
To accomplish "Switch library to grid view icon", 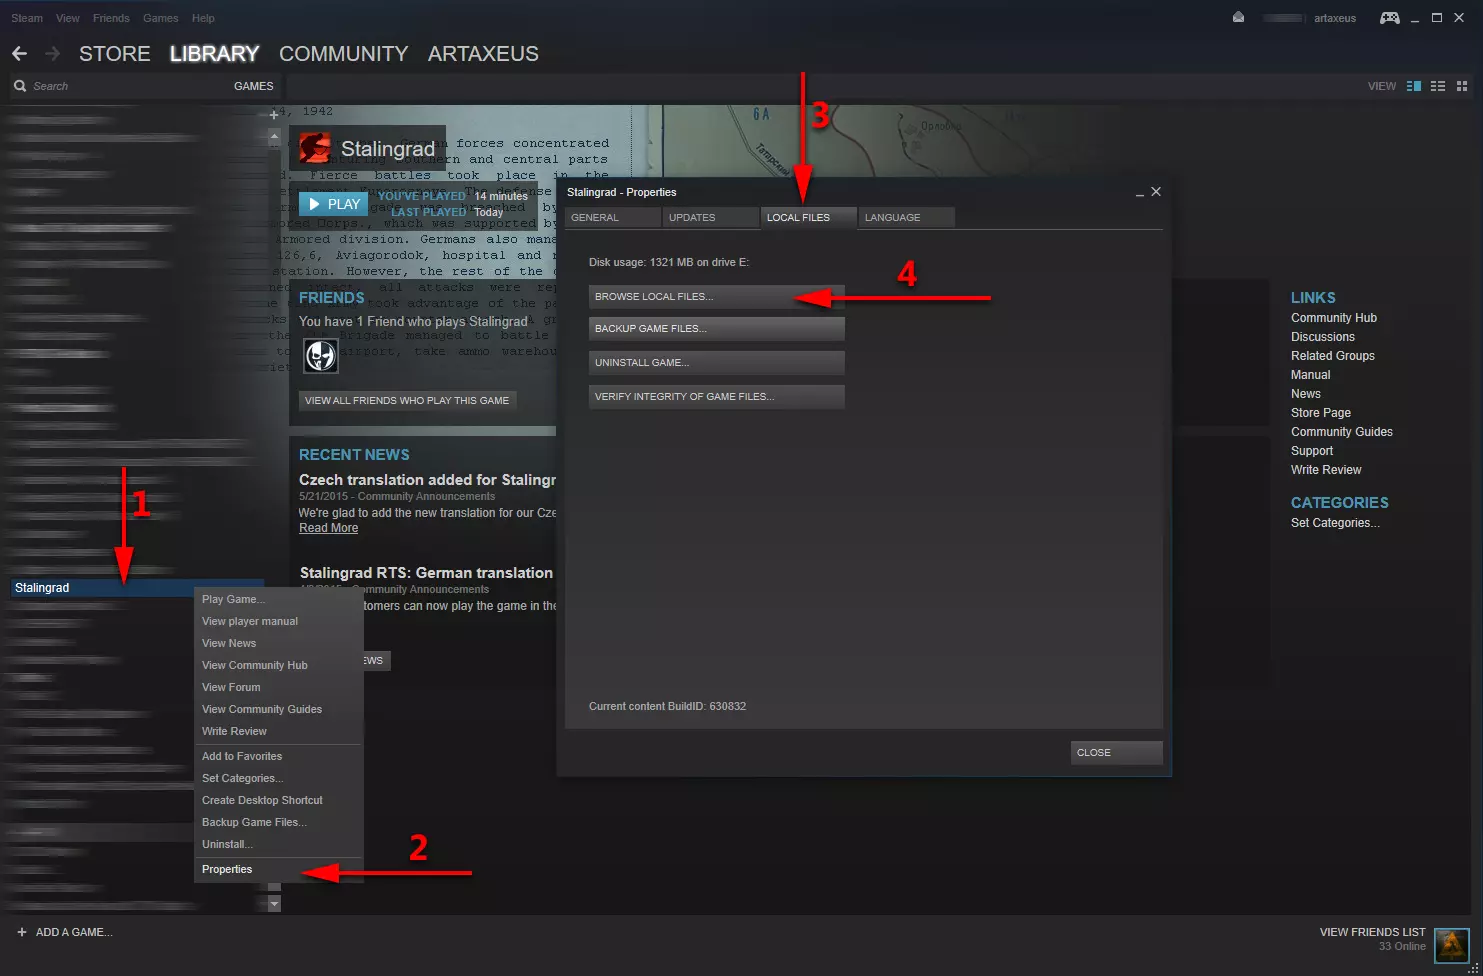I will (x=1461, y=86).
